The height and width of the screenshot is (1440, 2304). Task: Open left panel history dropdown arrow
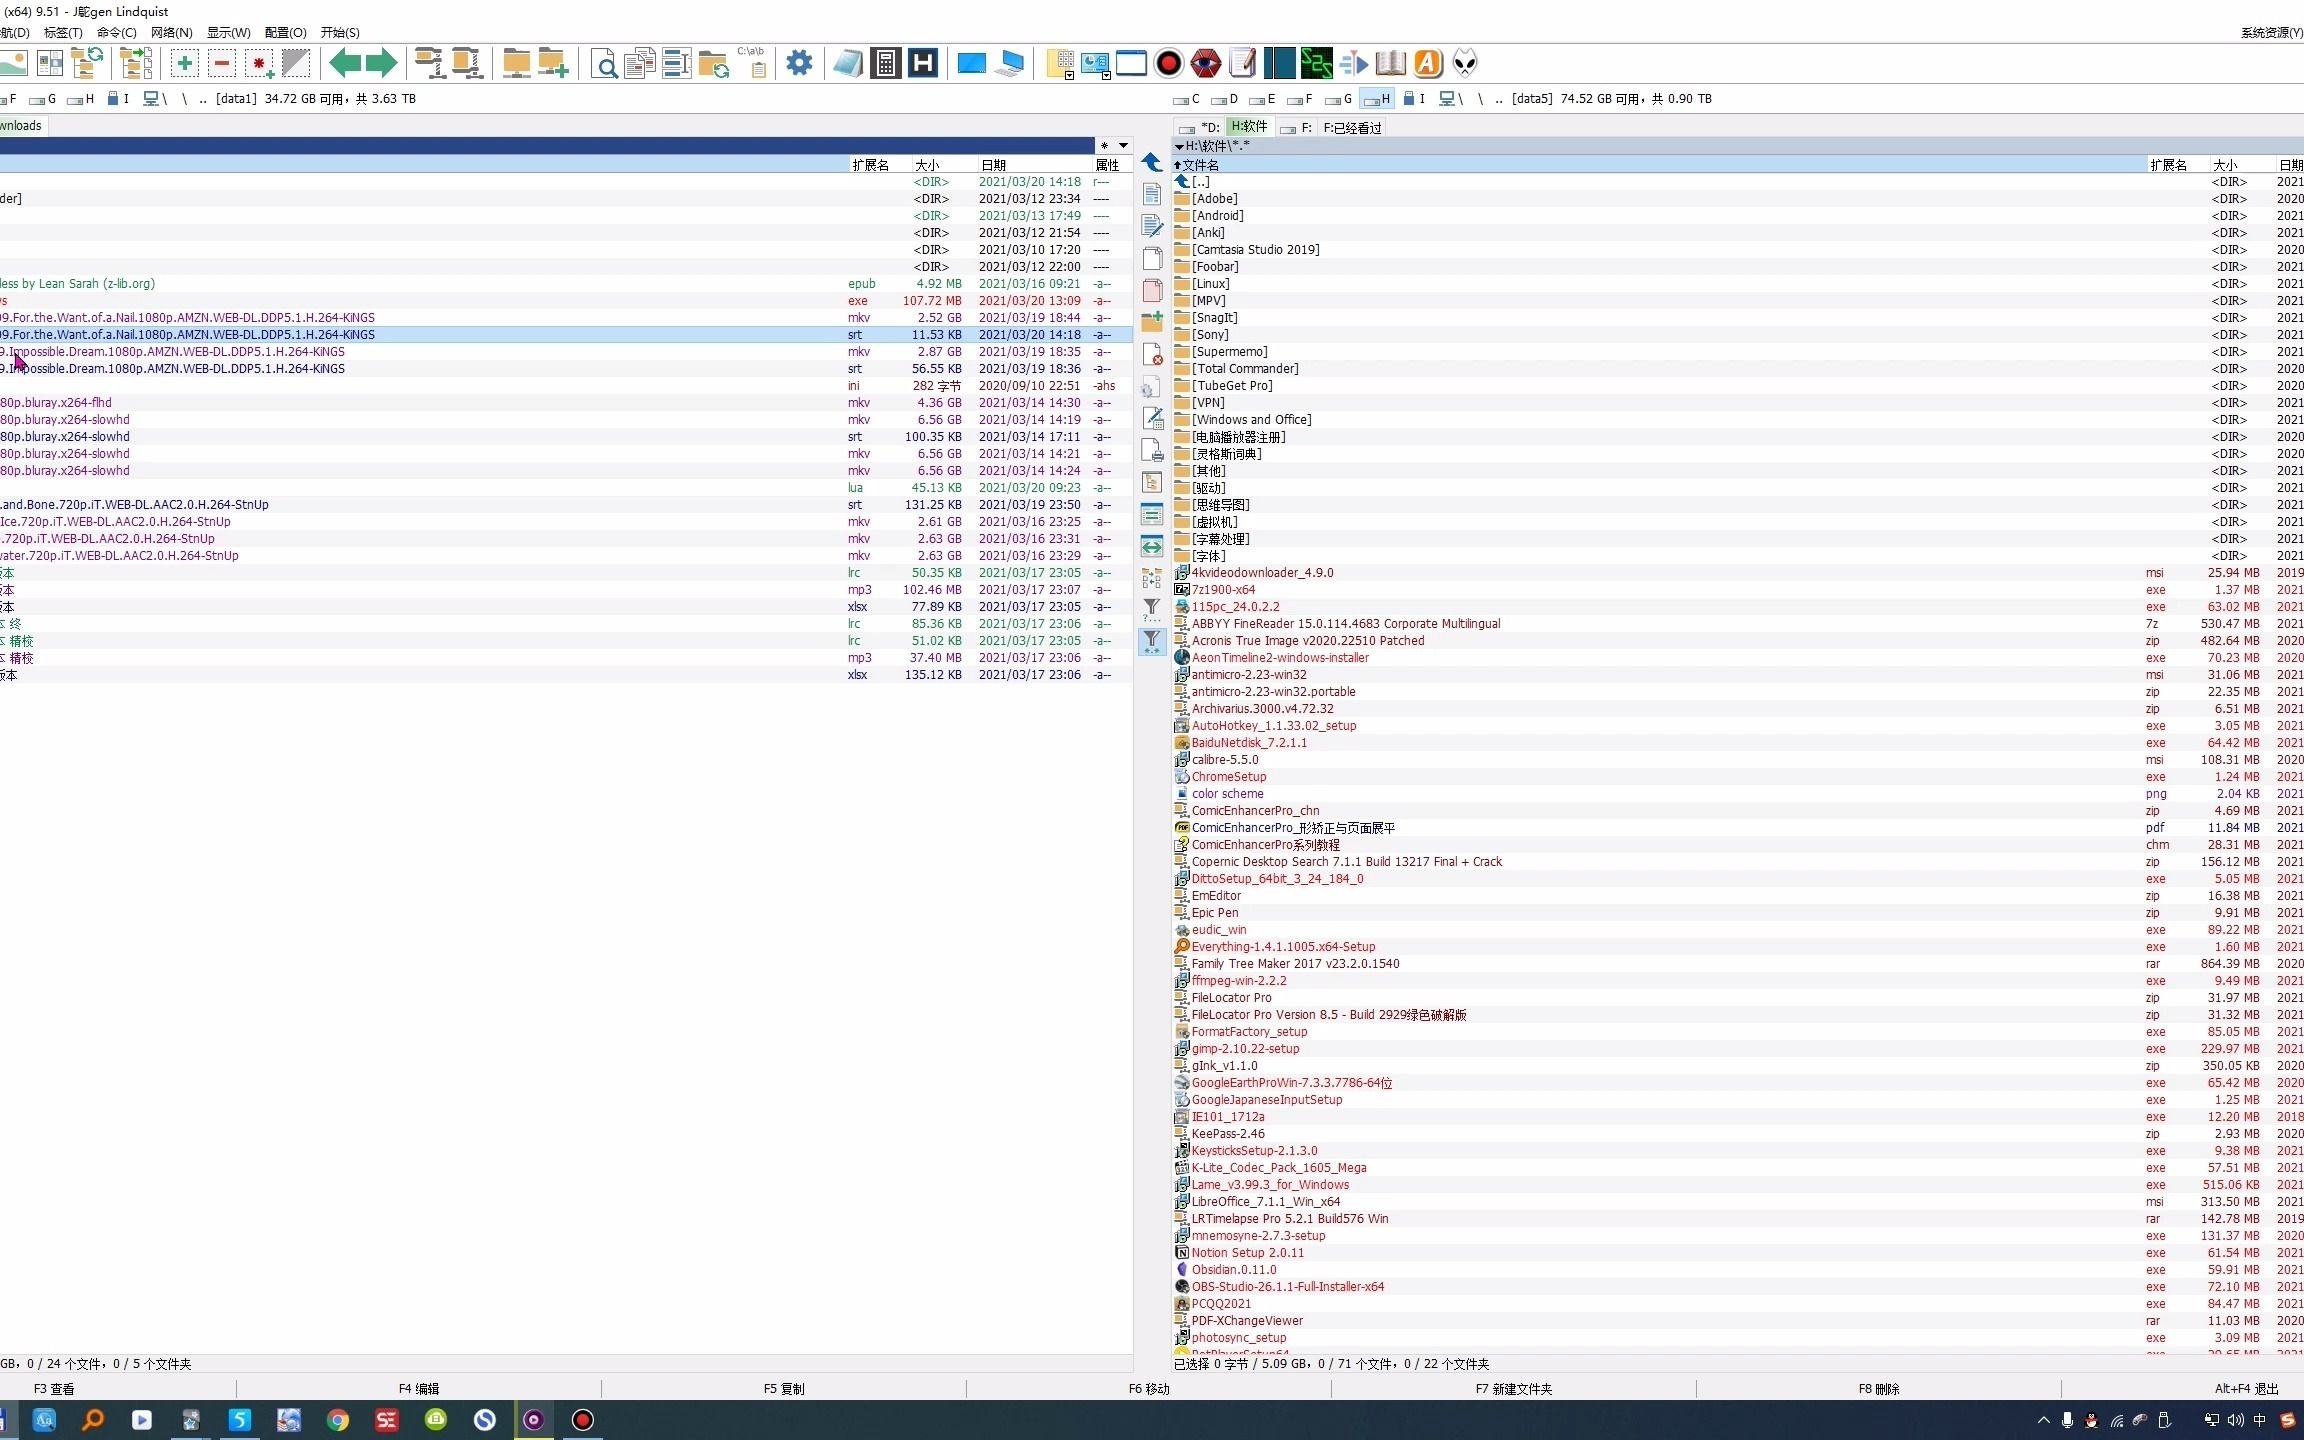[x=1123, y=146]
